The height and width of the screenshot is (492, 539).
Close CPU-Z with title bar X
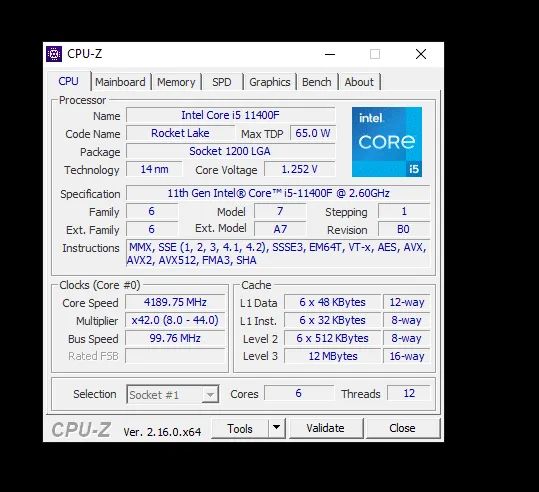coord(421,54)
